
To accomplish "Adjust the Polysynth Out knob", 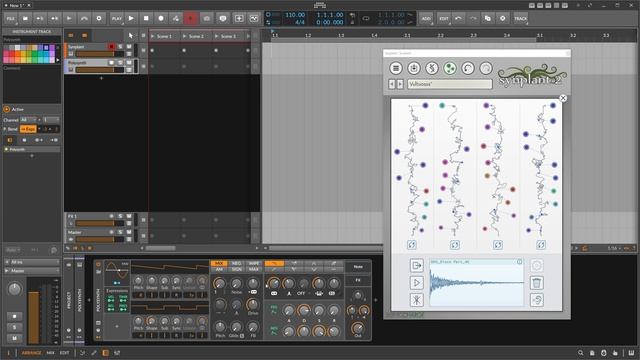I will pos(358,328).
